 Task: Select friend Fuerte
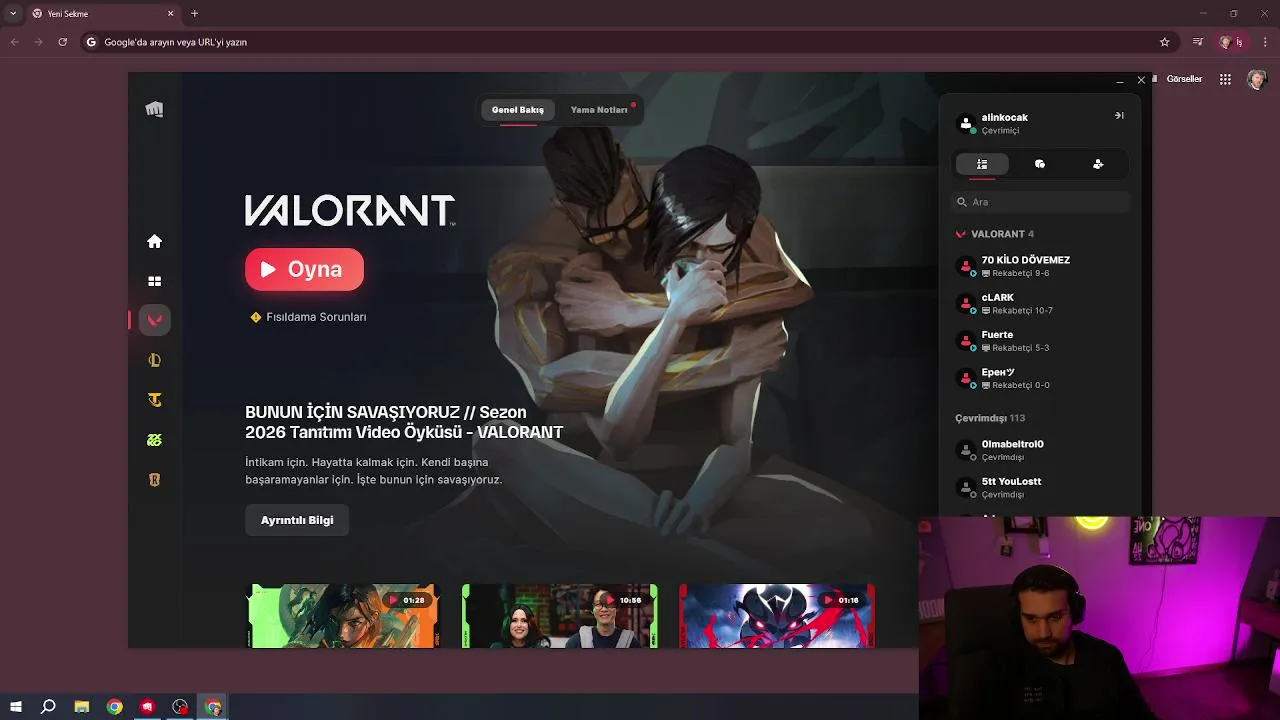click(x=1040, y=341)
